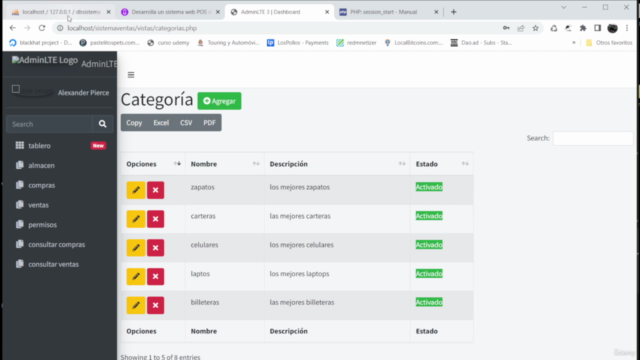Close the AdminLTE 3 Dashboard tab
Image resolution: width=640 pixels, height=360 pixels.
pyautogui.click(x=327, y=12)
